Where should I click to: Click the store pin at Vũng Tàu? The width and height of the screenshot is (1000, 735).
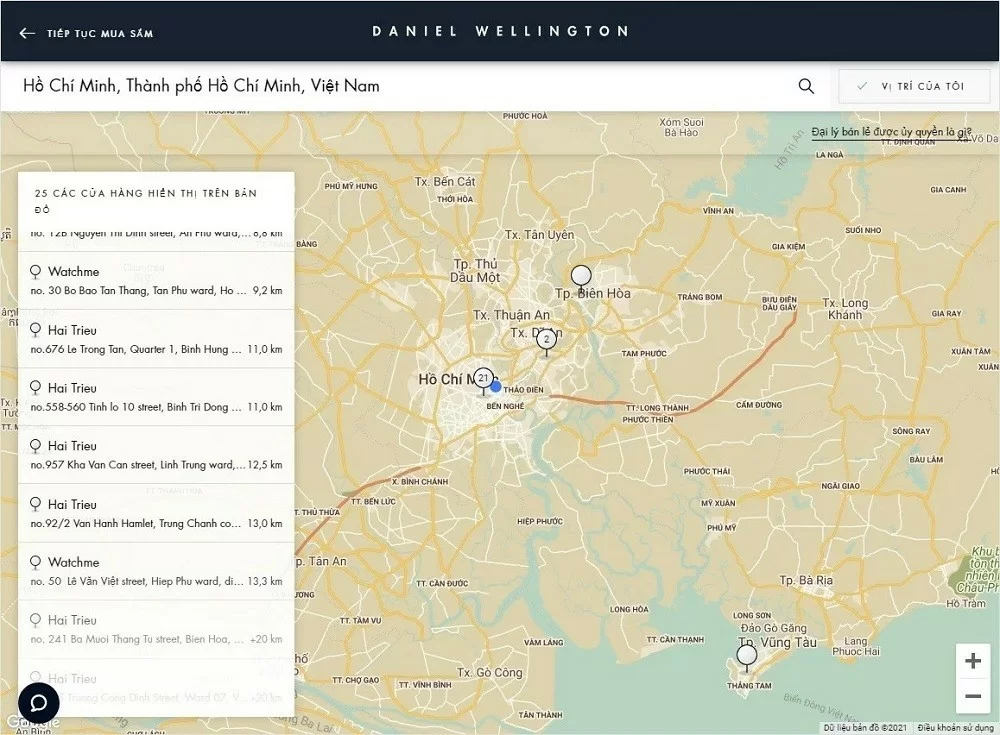pos(747,656)
